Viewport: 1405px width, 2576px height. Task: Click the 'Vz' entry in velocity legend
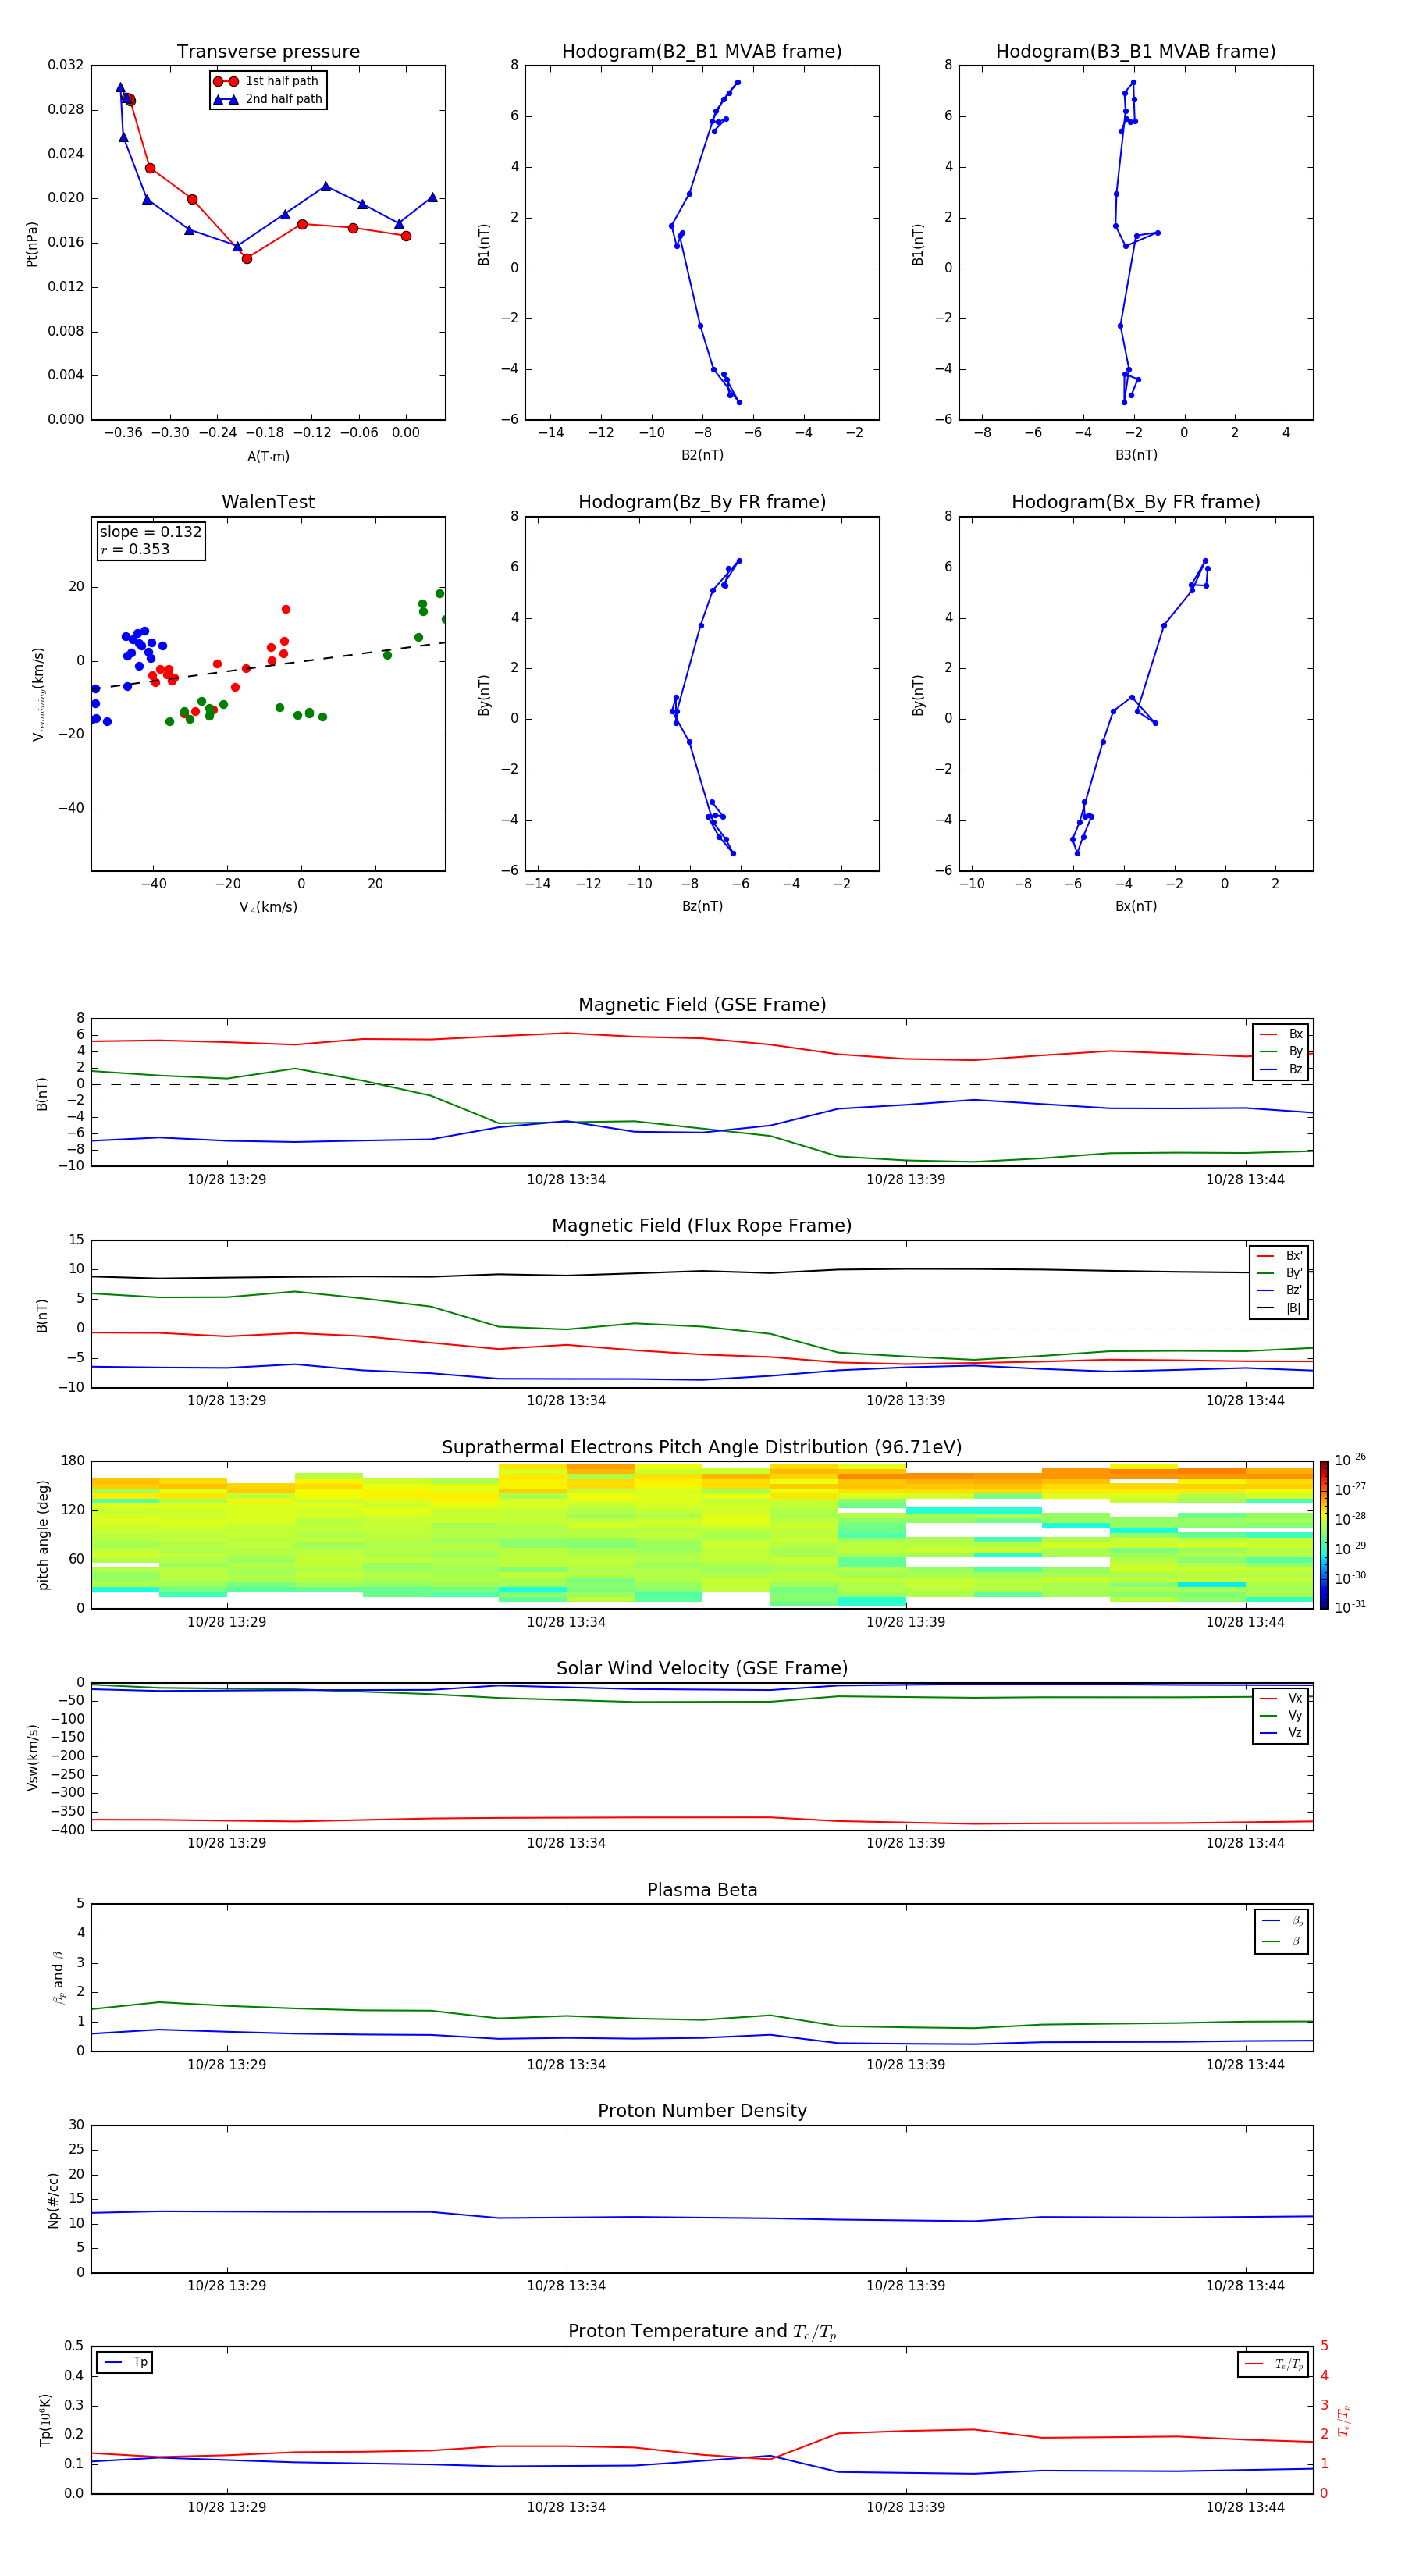point(1281,1733)
